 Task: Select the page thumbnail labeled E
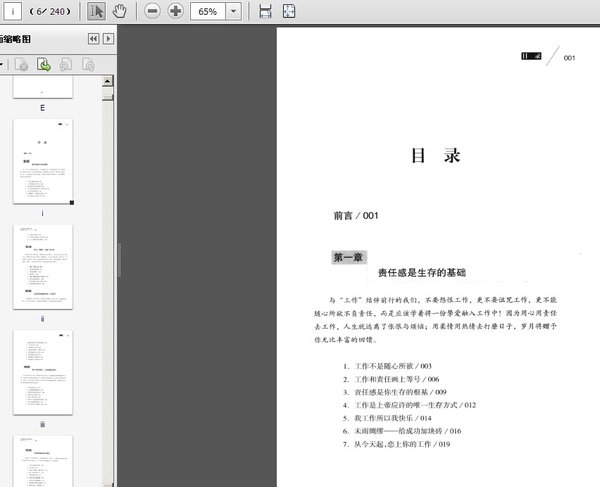43,87
